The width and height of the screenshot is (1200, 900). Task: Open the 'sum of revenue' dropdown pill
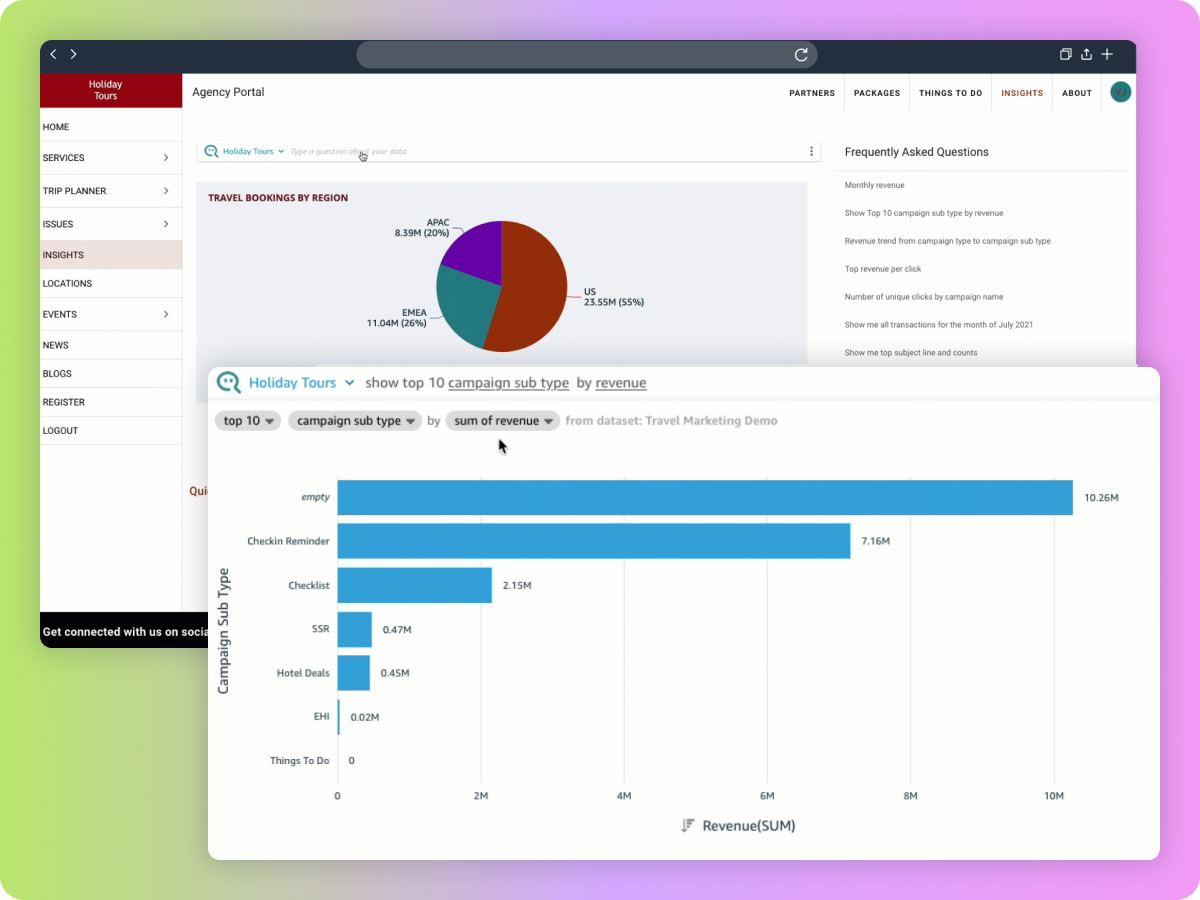pyautogui.click(x=503, y=421)
